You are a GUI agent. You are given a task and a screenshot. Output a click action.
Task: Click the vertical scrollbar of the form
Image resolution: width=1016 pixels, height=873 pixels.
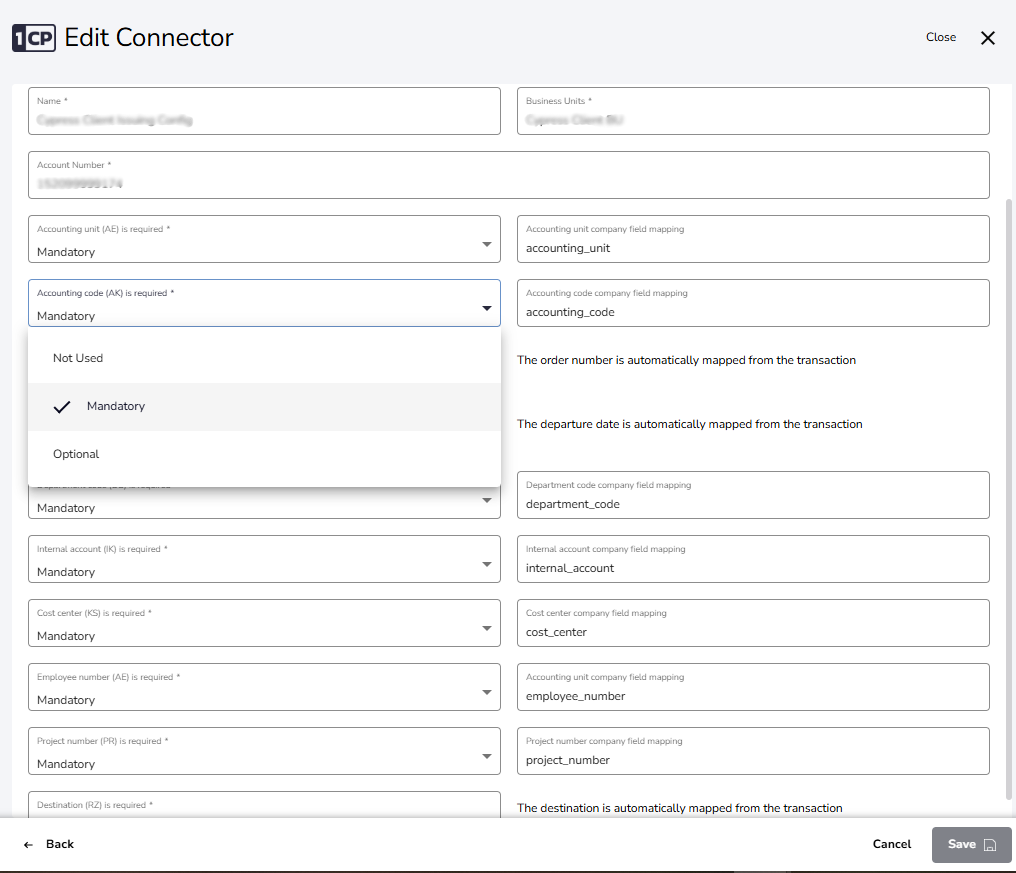pyautogui.click(x=1008, y=500)
